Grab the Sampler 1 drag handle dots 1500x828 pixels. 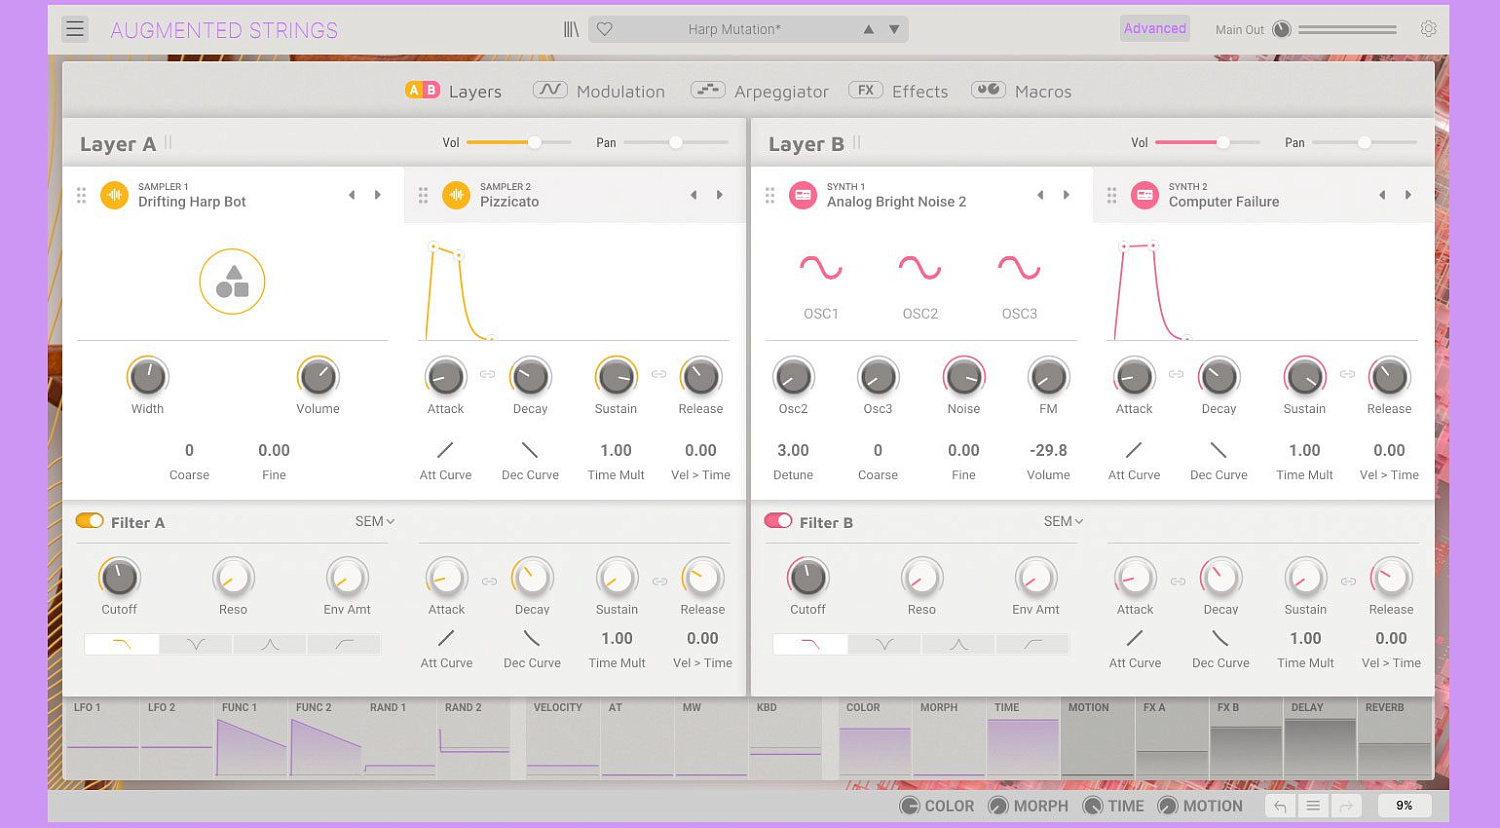click(x=81, y=196)
